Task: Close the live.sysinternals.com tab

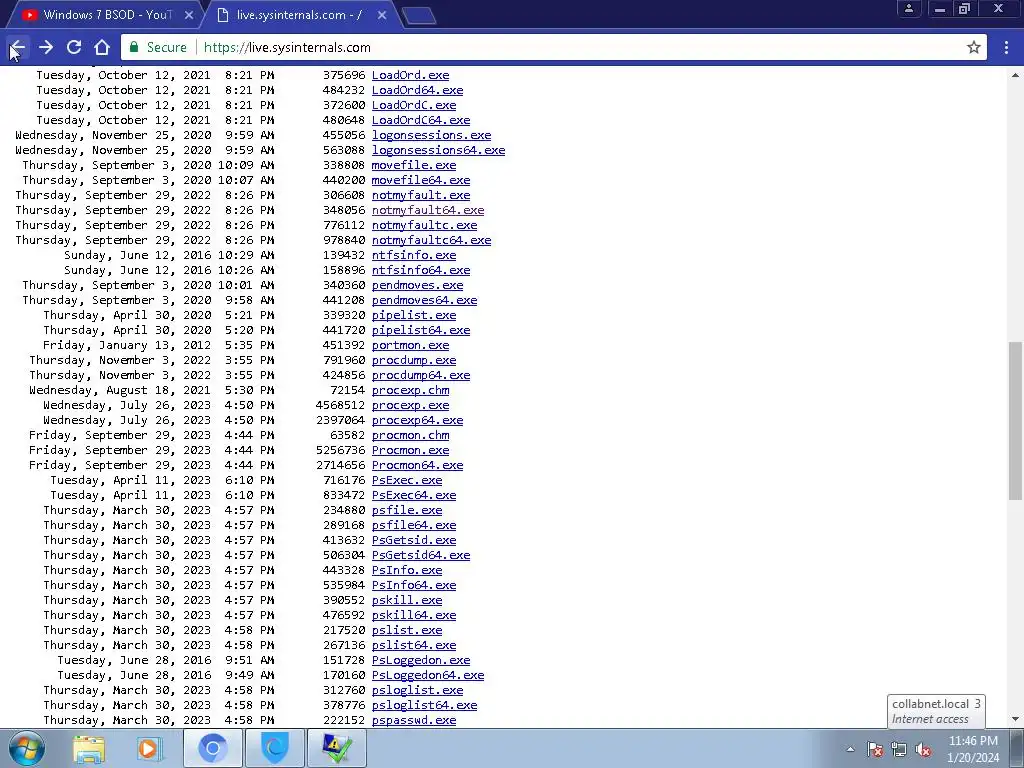Action: tap(382, 14)
